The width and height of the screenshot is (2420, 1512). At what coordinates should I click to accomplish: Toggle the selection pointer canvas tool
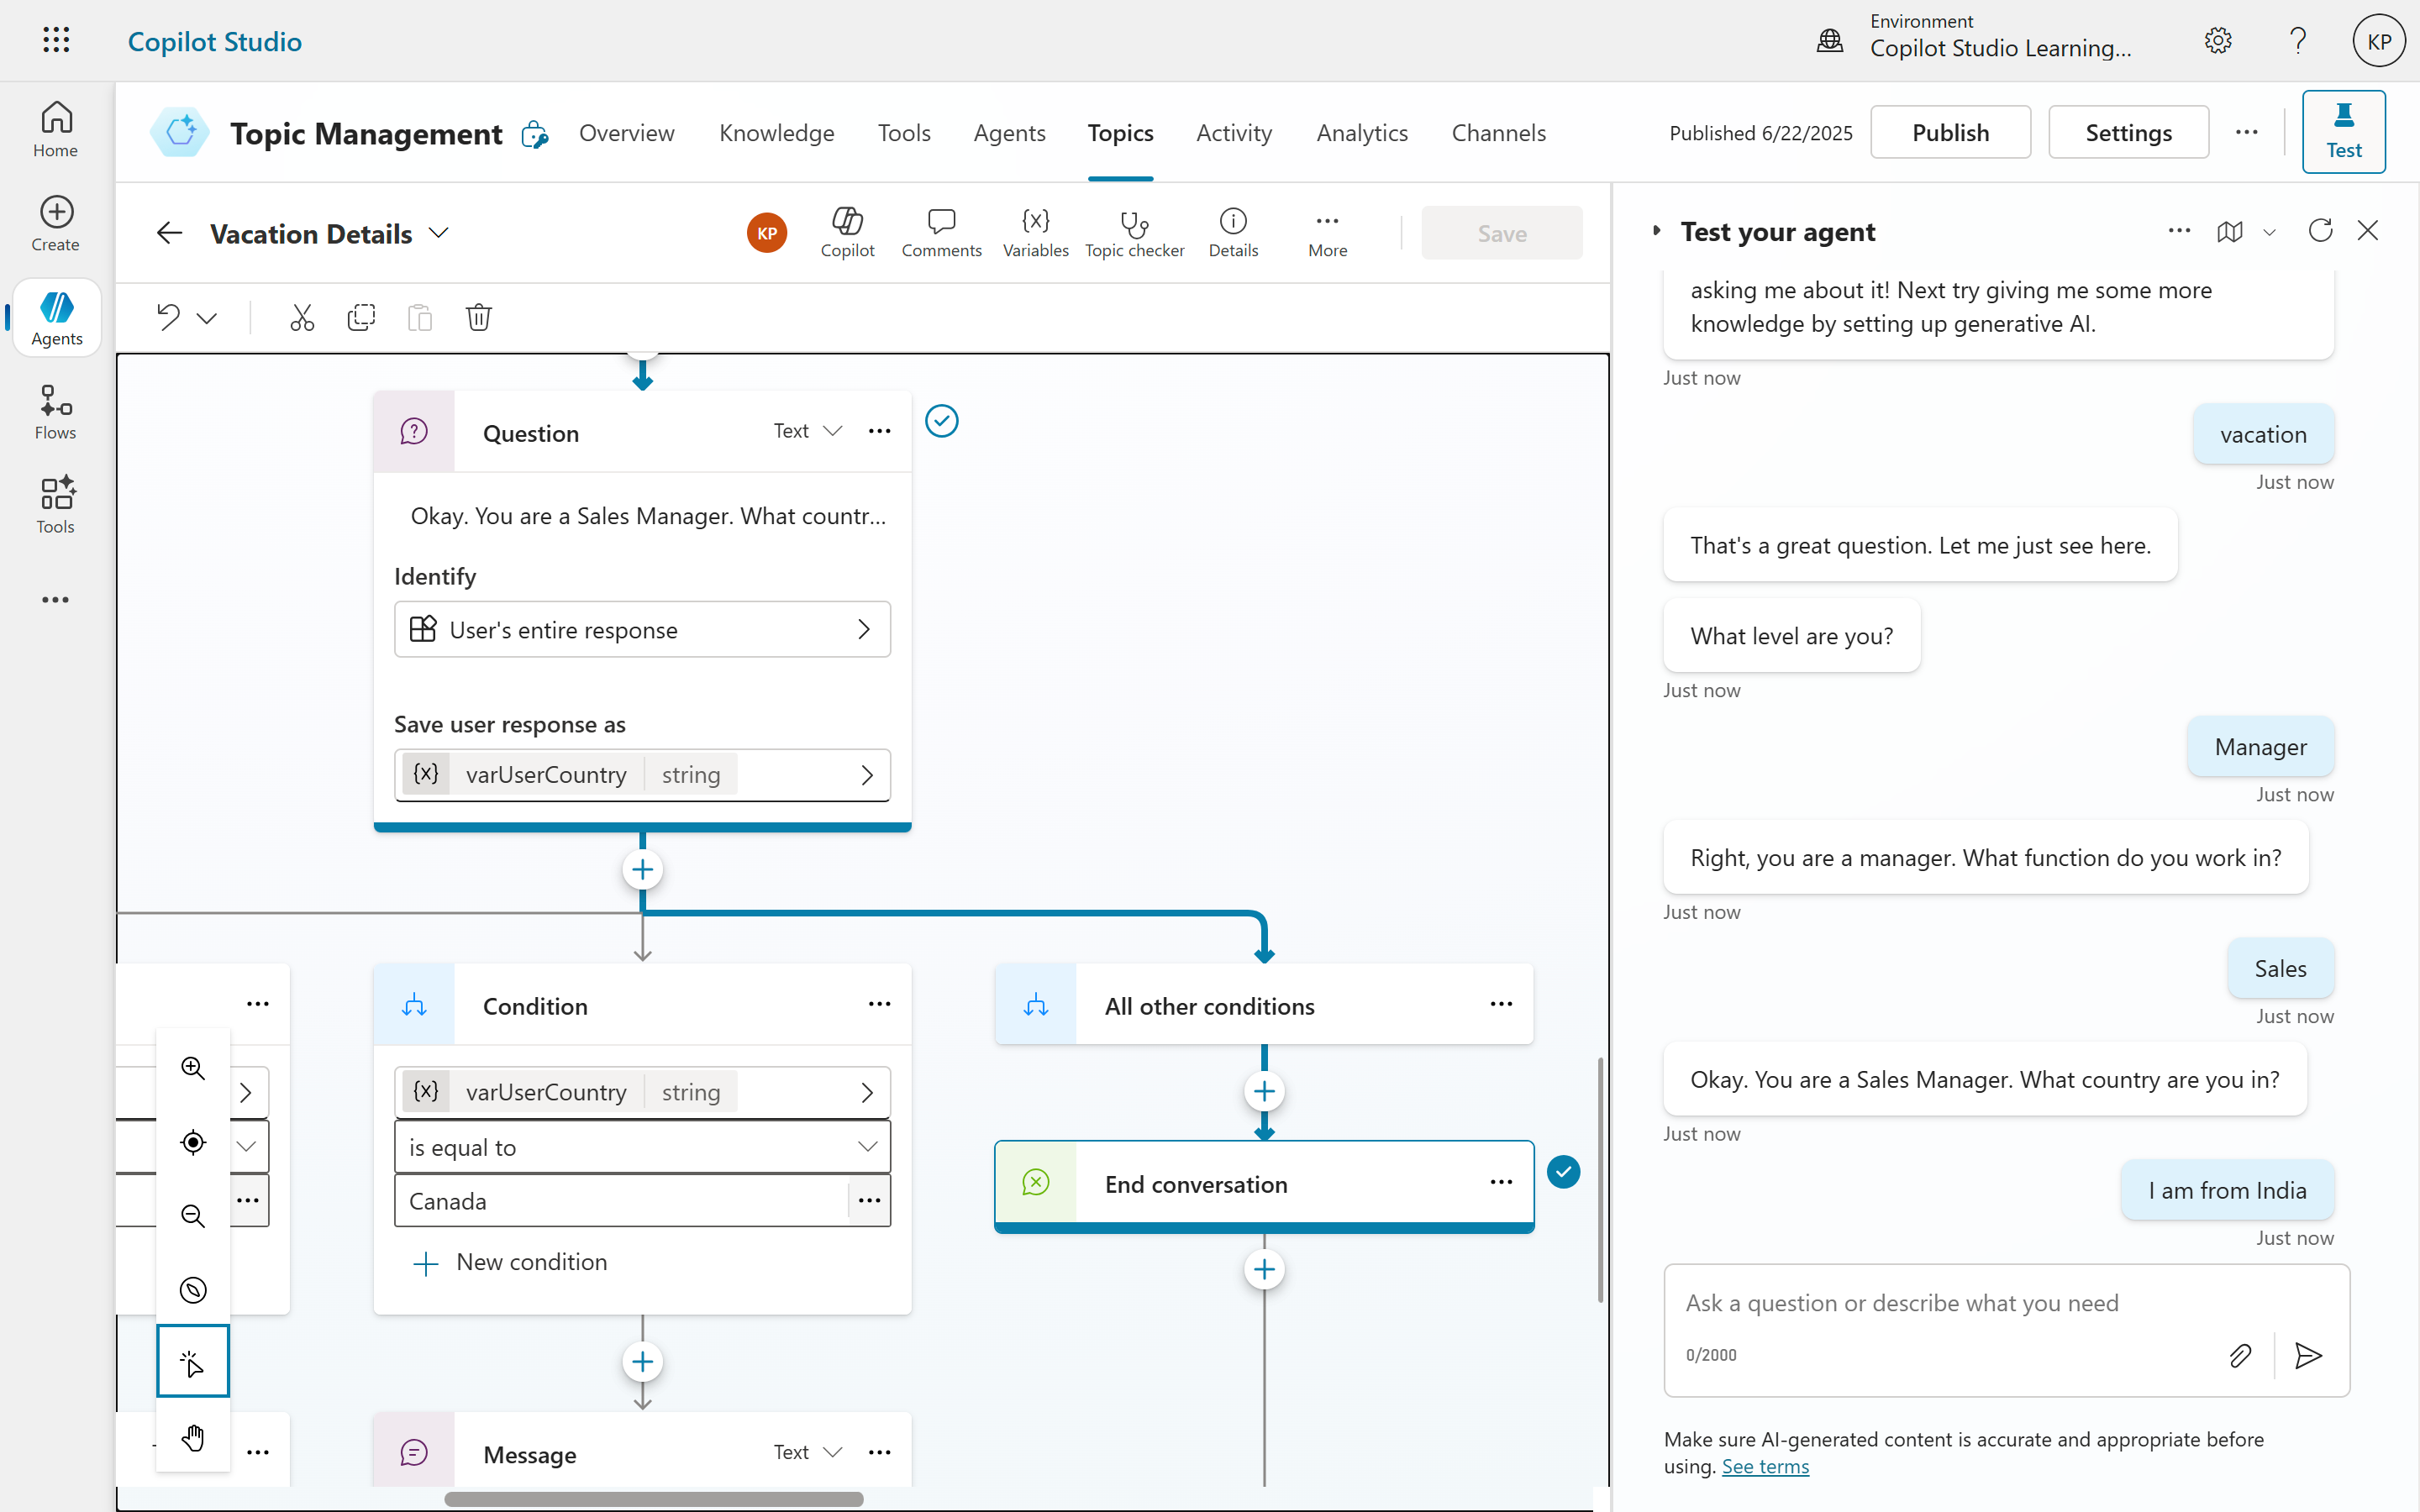tap(193, 1362)
